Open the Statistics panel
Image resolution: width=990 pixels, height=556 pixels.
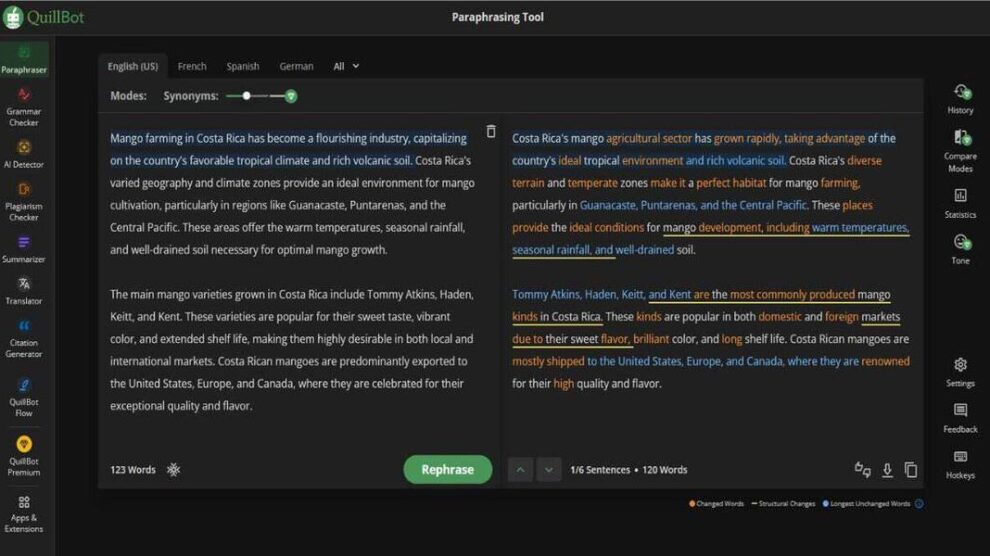click(960, 203)
